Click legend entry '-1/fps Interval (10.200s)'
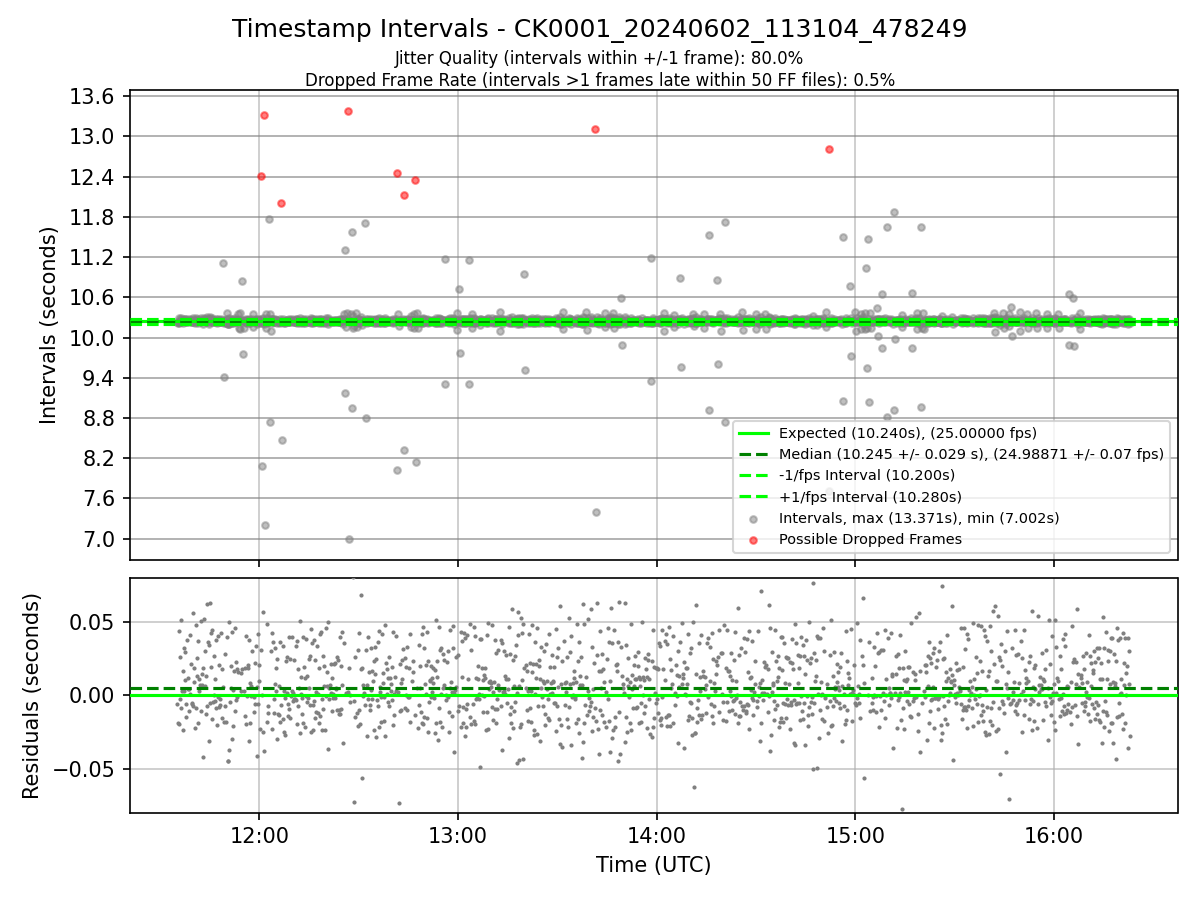 (866, 475)
